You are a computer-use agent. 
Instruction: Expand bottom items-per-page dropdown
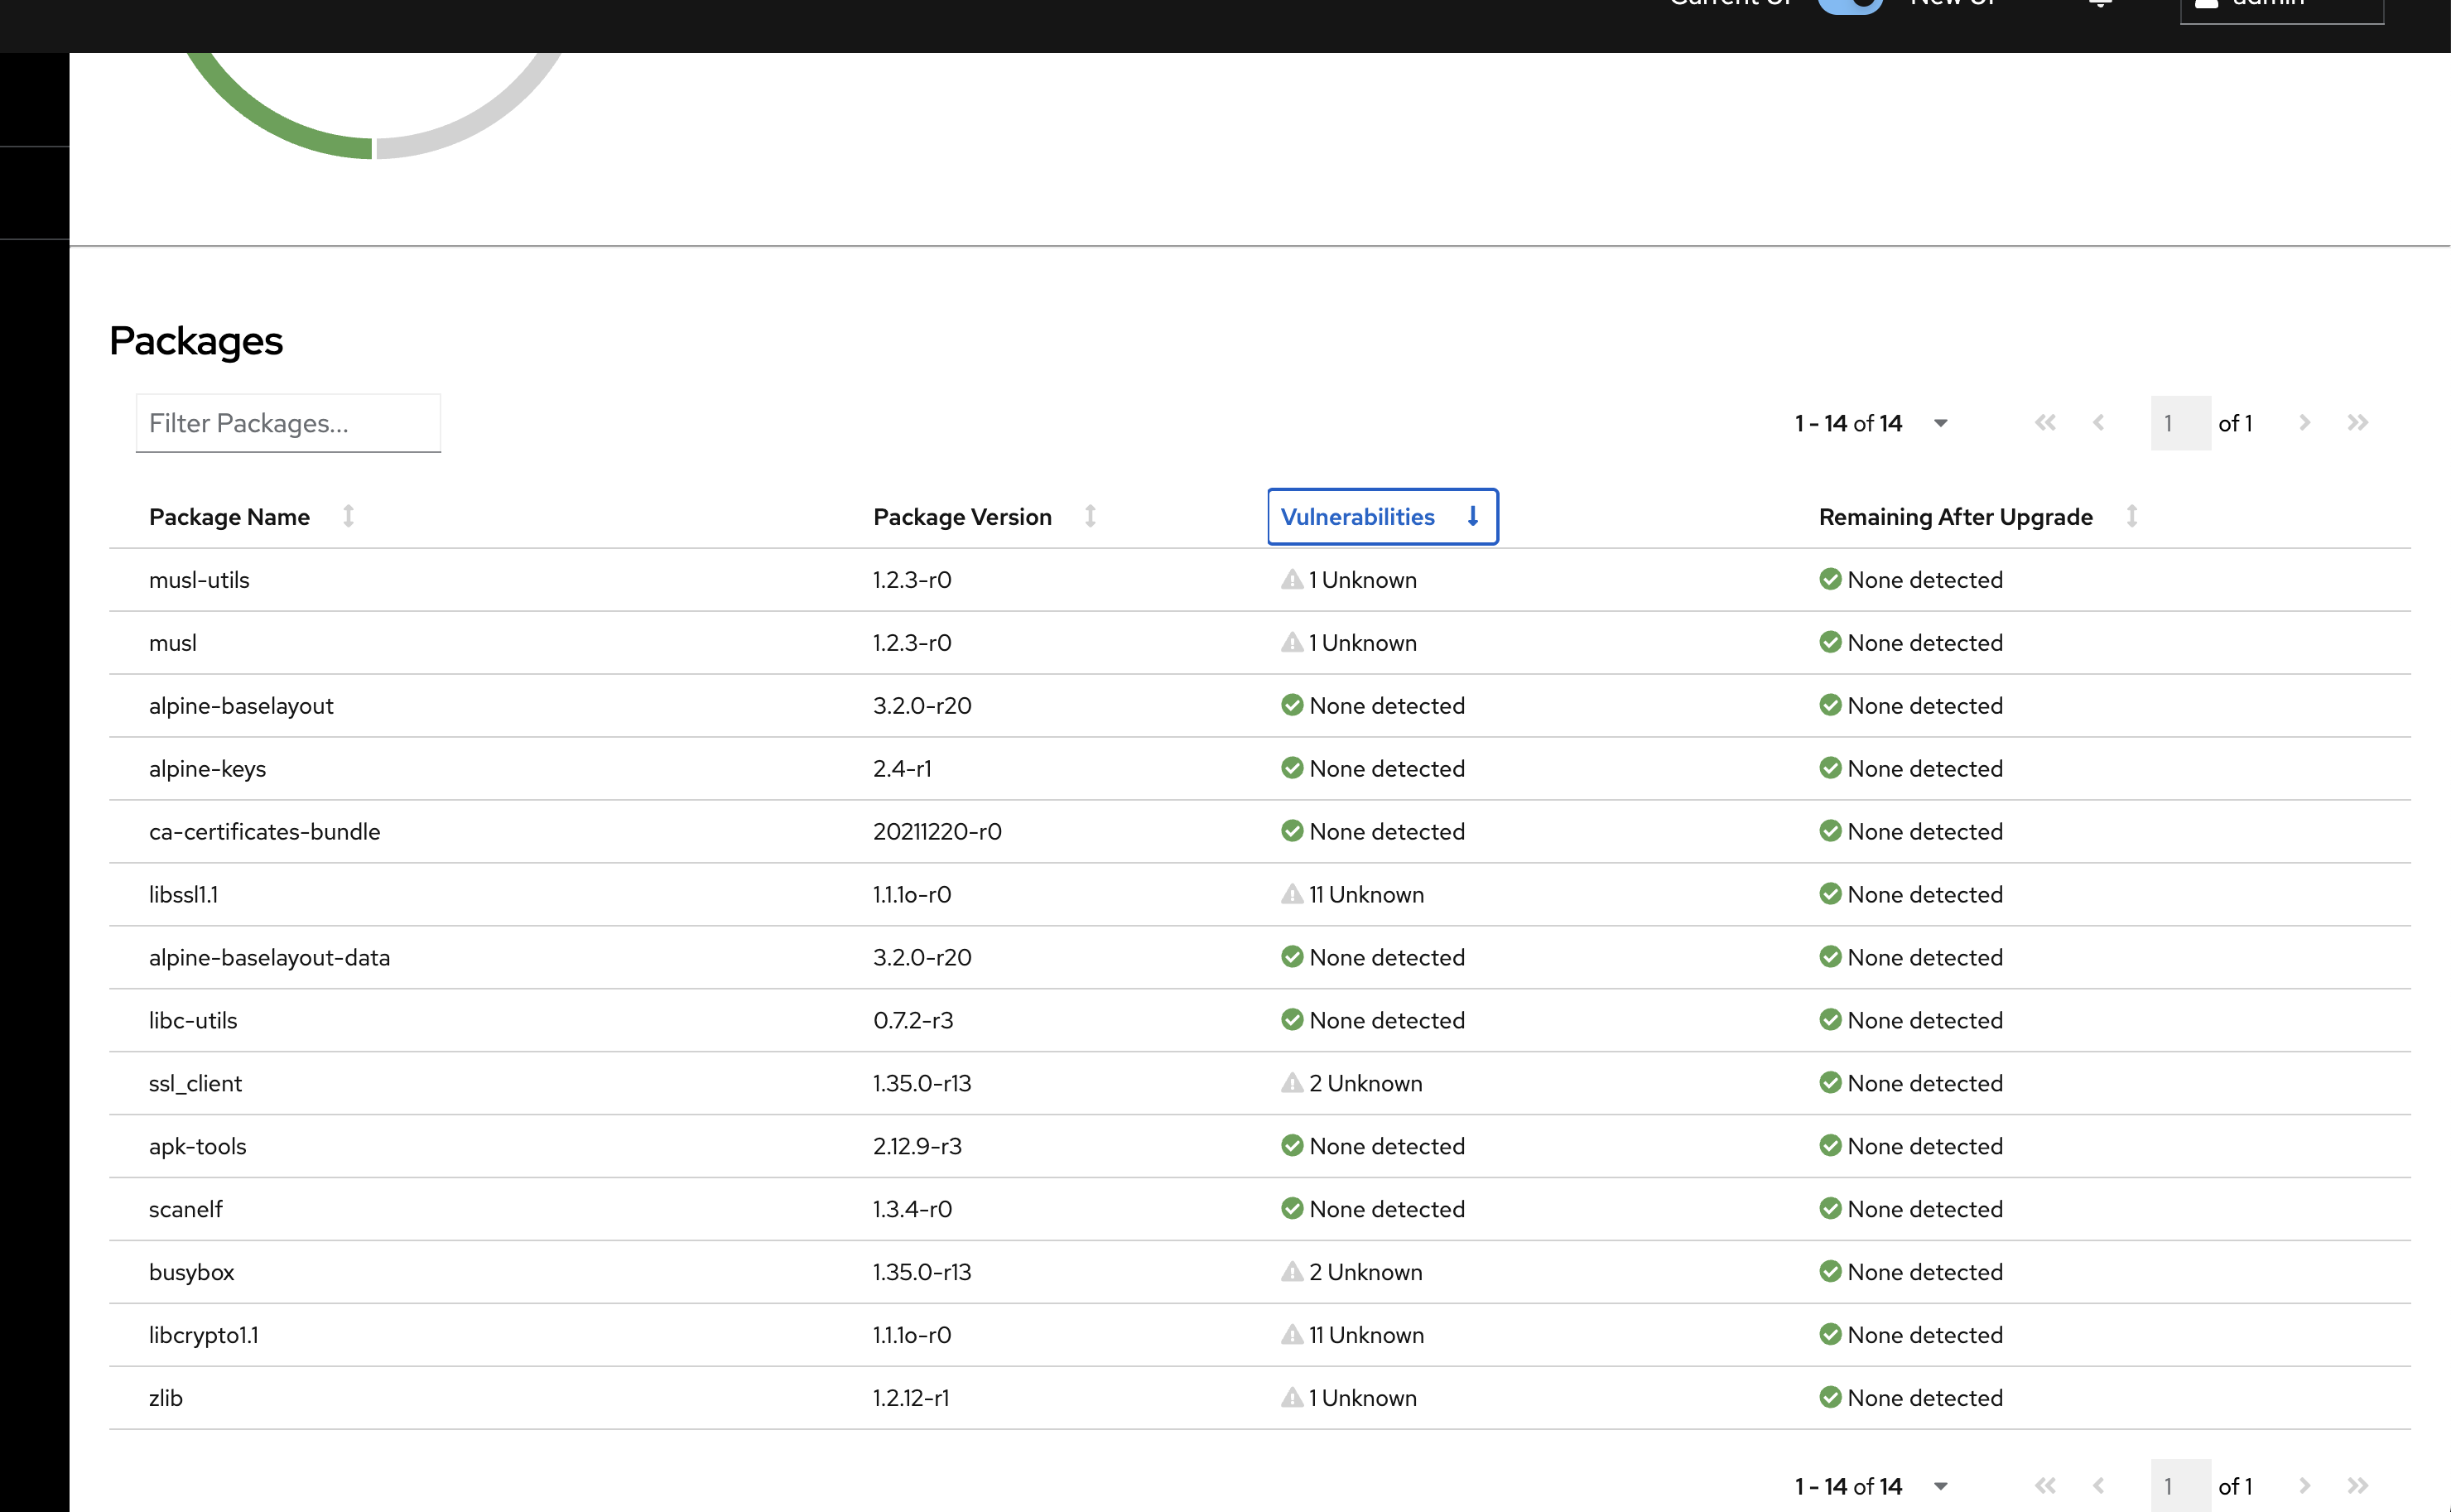click(1940, 1486)
